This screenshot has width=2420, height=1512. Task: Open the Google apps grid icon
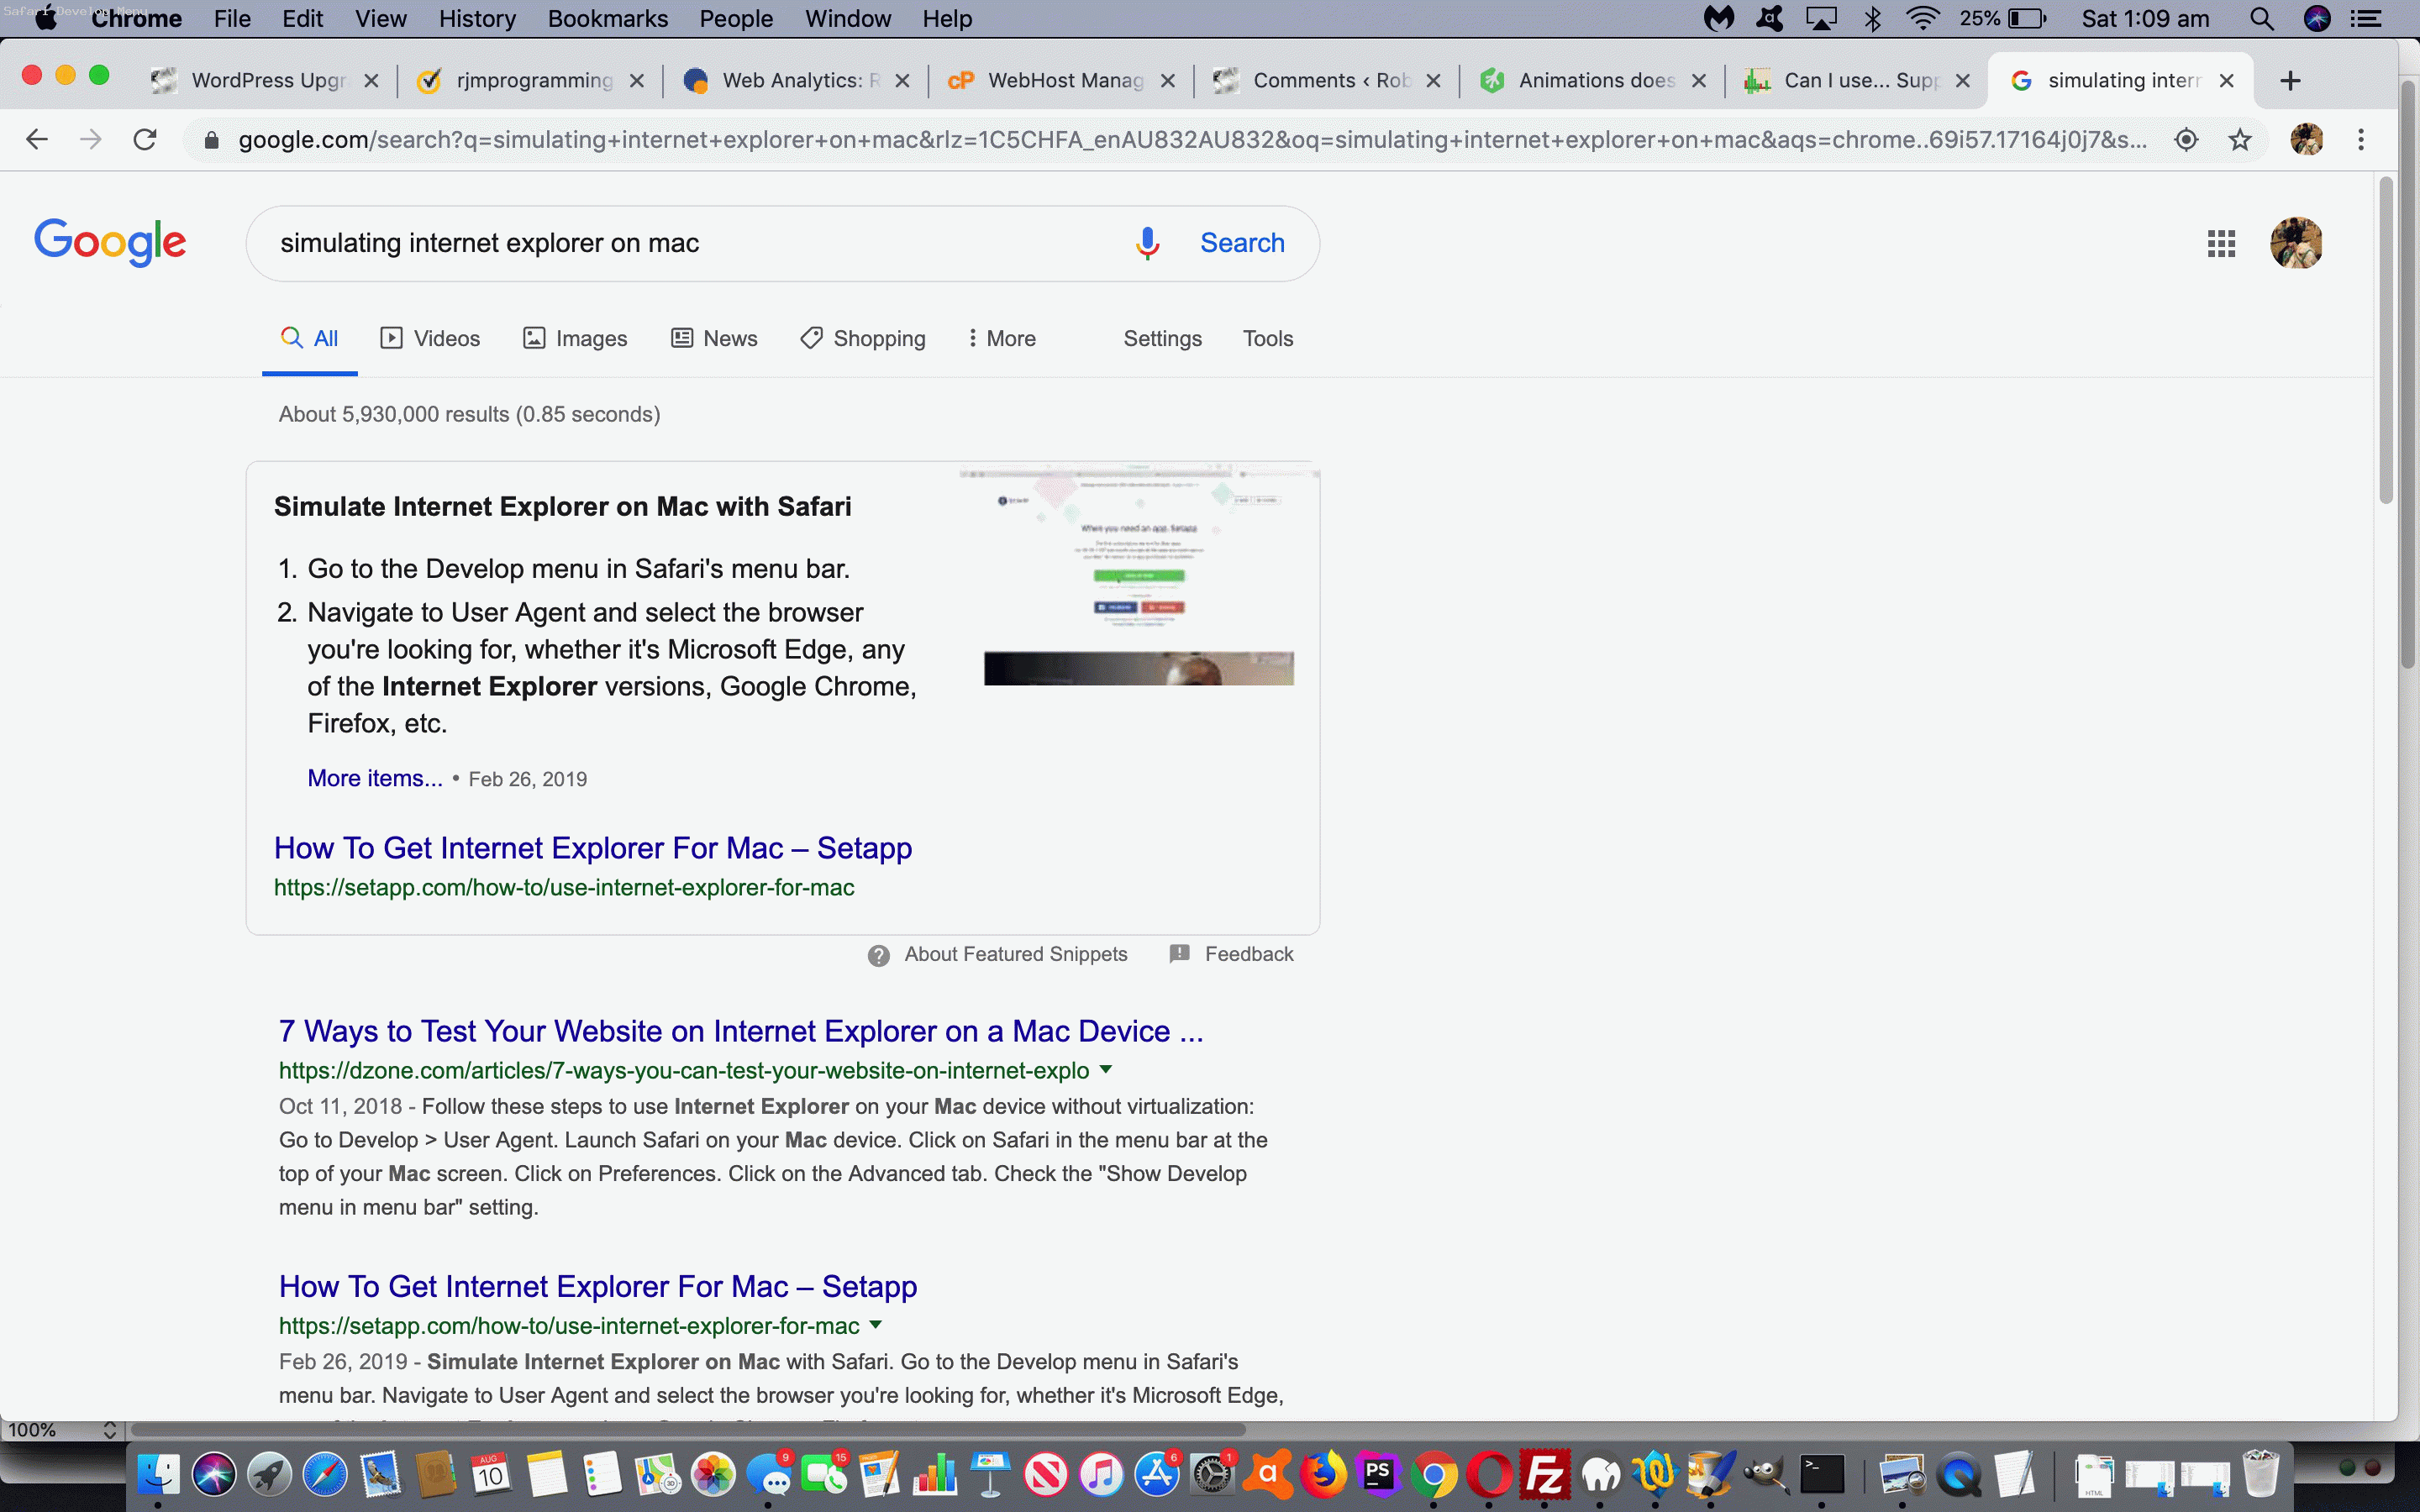click(x=2221, y=243)
